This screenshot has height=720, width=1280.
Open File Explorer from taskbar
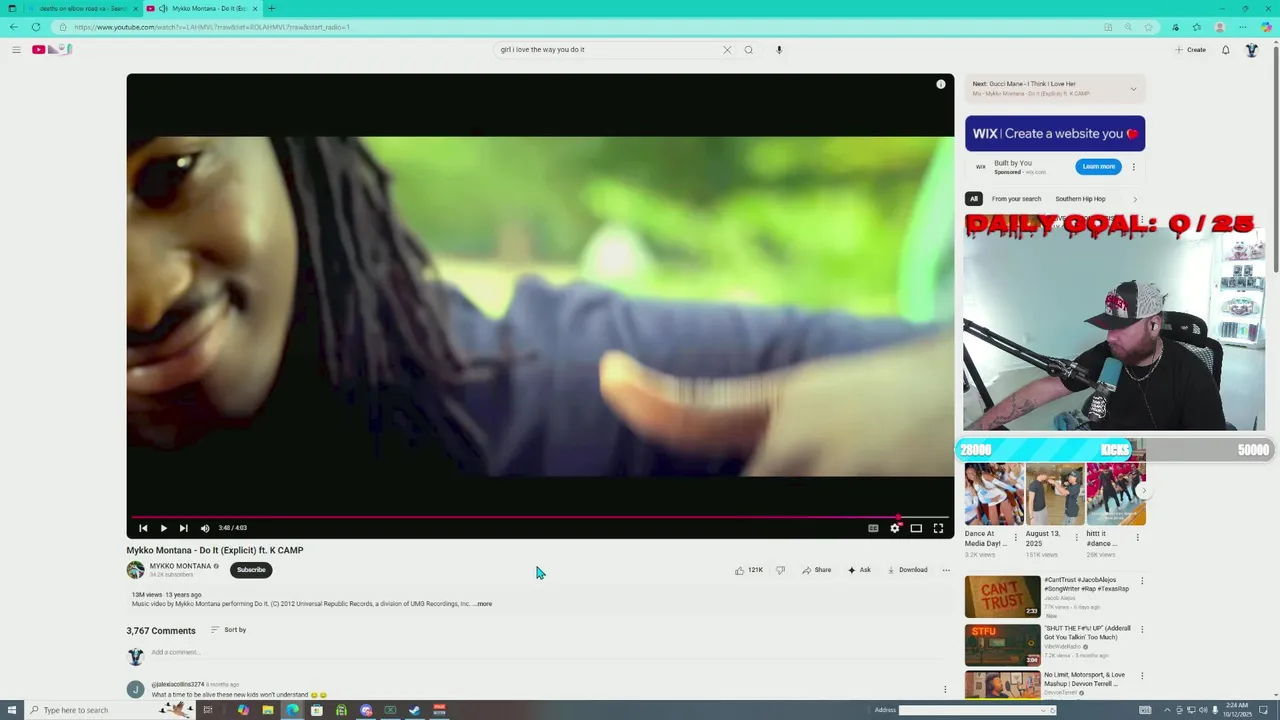(268, 710)
